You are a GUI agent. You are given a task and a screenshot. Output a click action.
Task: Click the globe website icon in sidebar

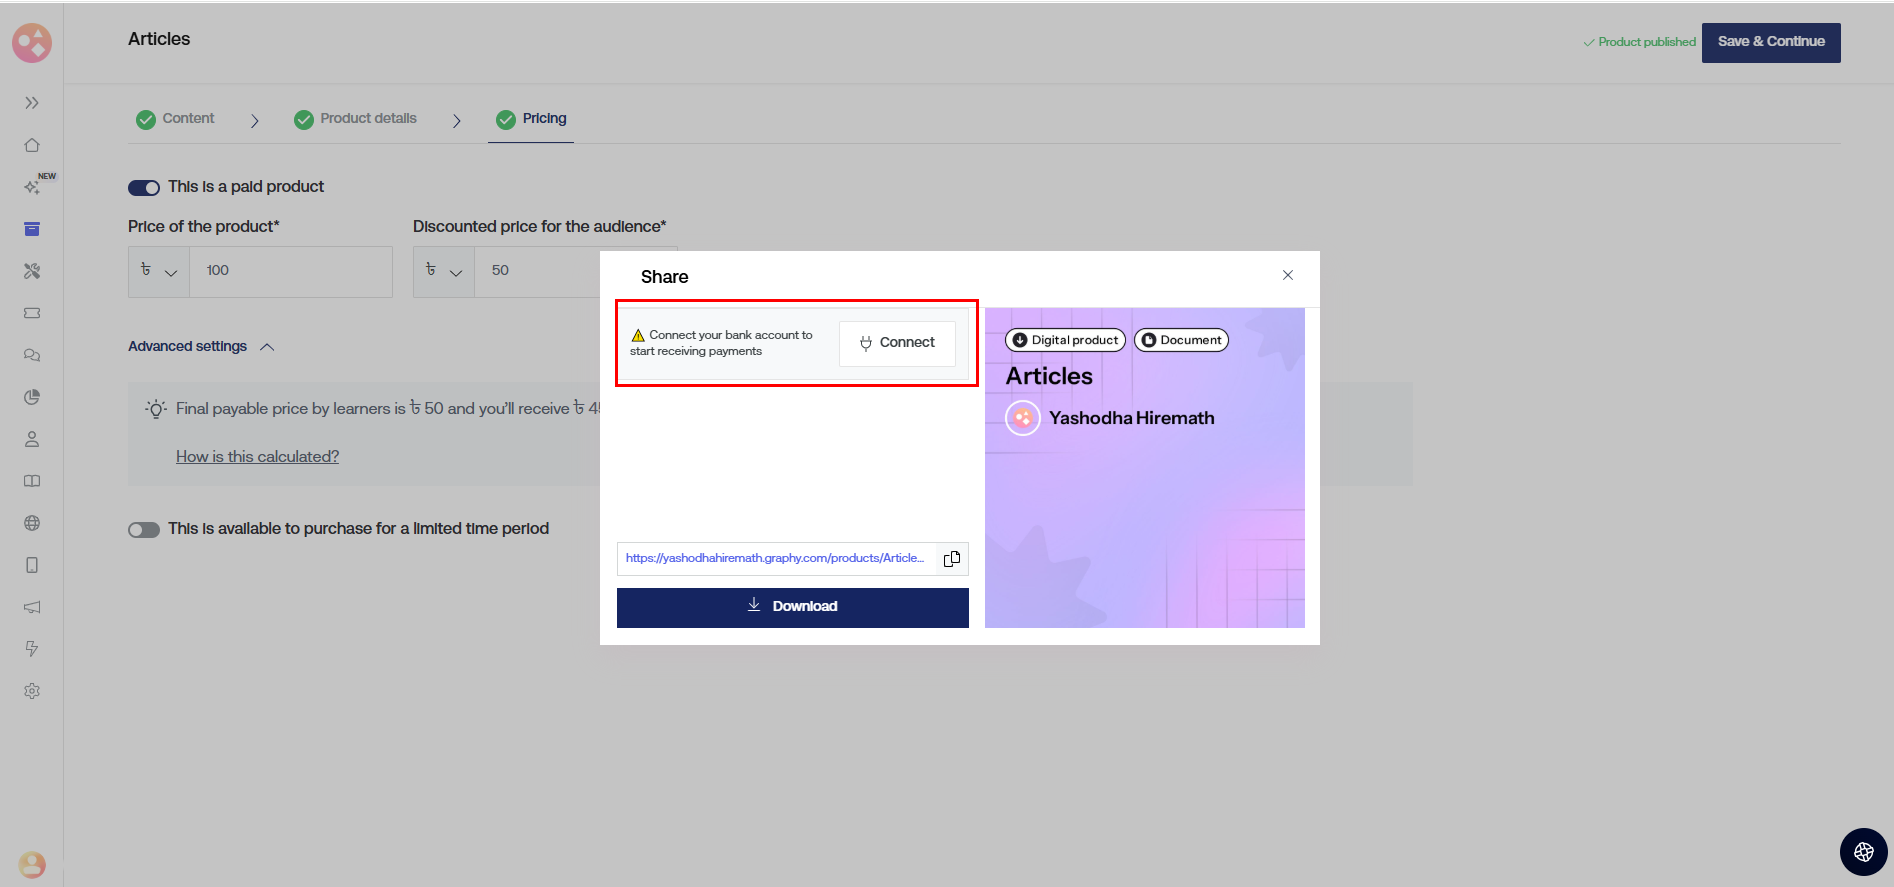point(32,523)
